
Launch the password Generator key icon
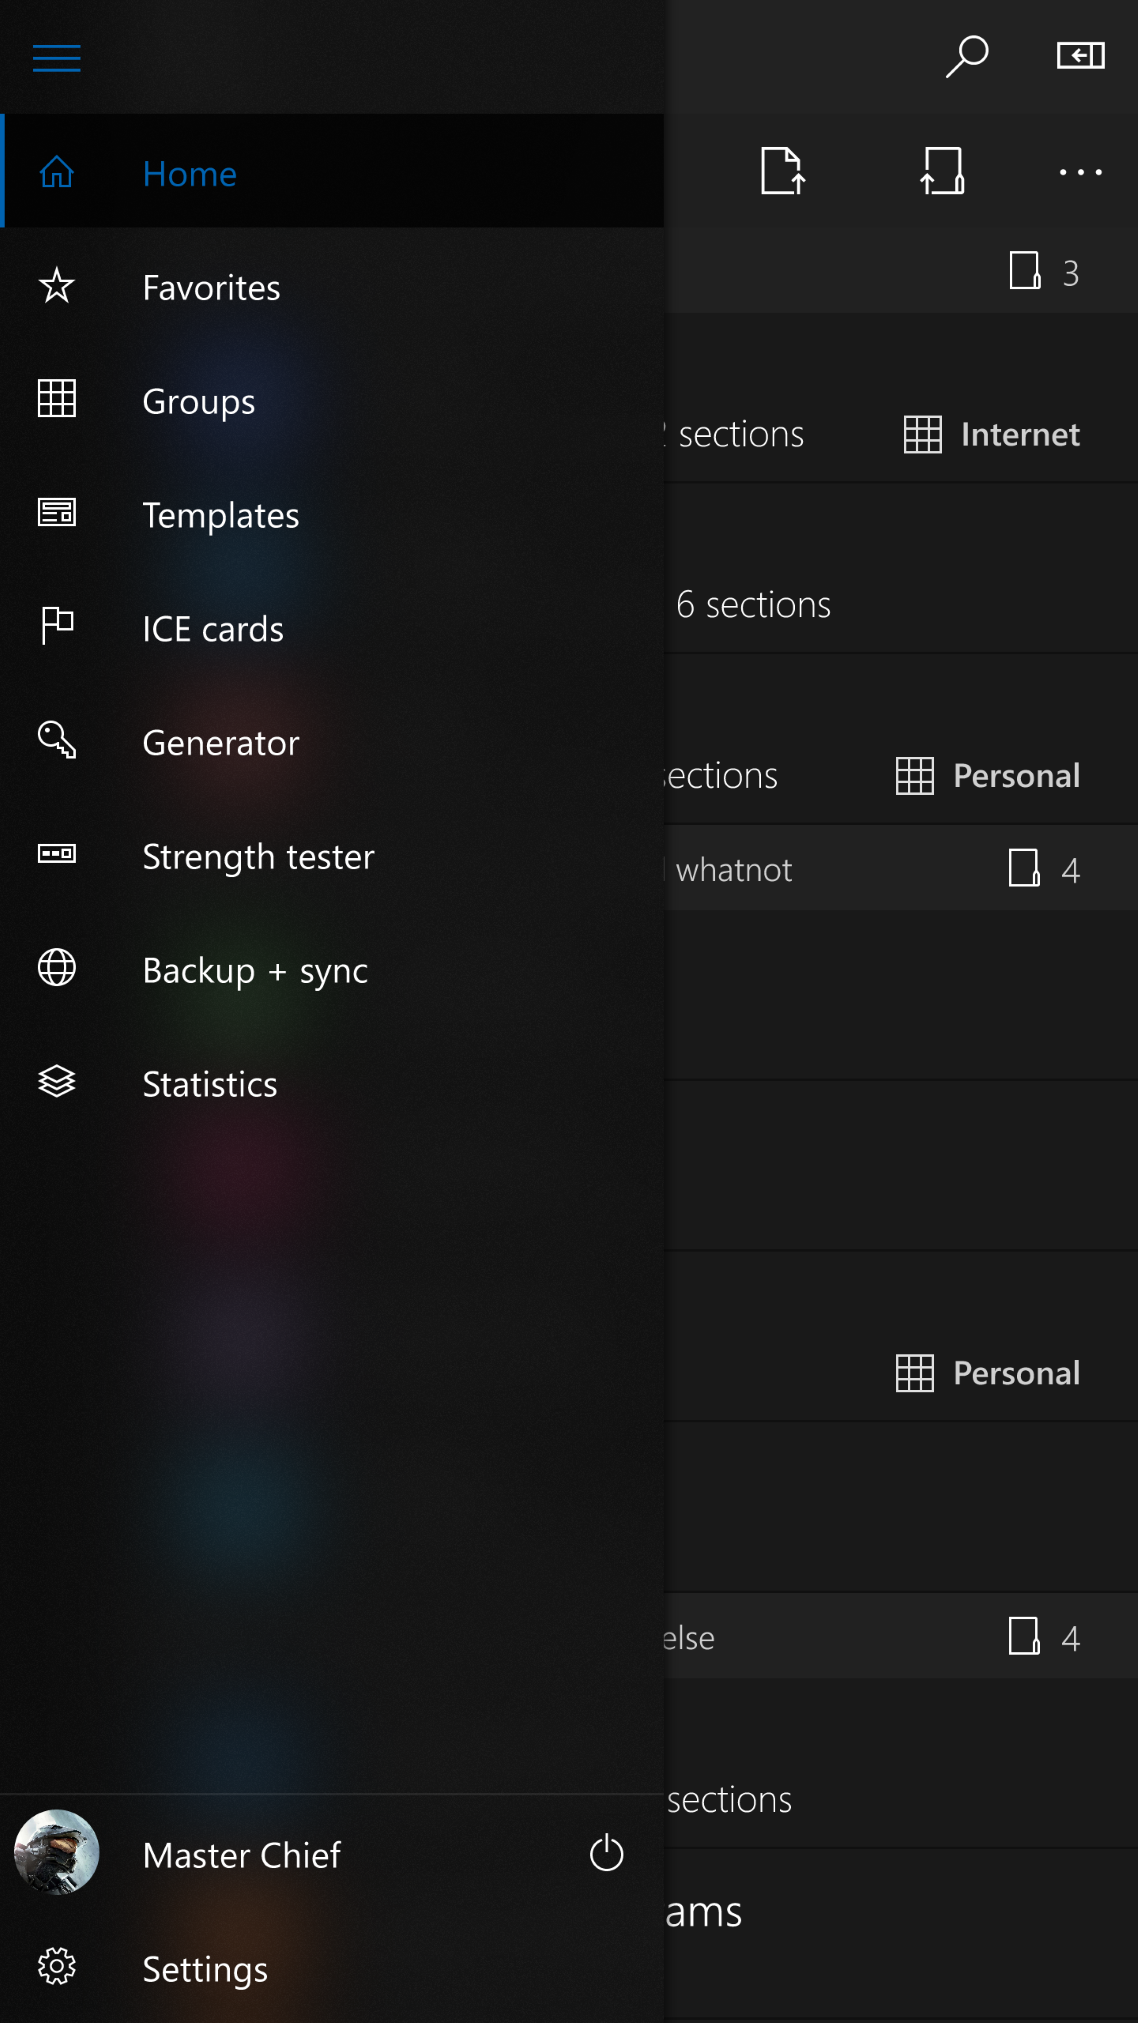(x=57, y=741)
